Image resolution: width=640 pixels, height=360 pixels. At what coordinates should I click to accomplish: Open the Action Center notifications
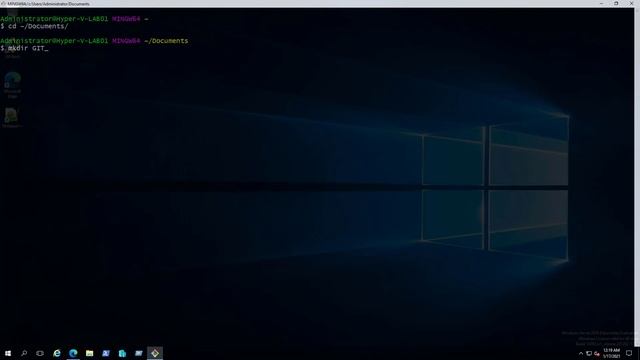click(629, 353)
